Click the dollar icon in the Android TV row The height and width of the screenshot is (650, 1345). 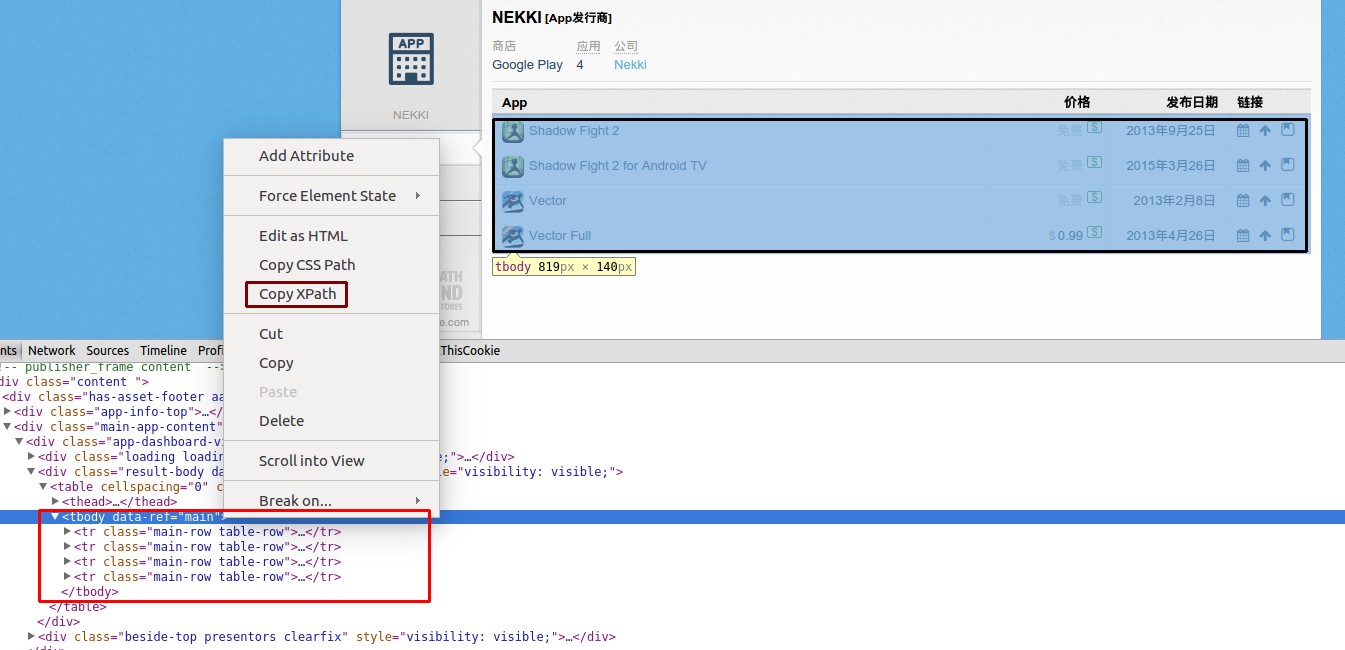point(1095,164)
